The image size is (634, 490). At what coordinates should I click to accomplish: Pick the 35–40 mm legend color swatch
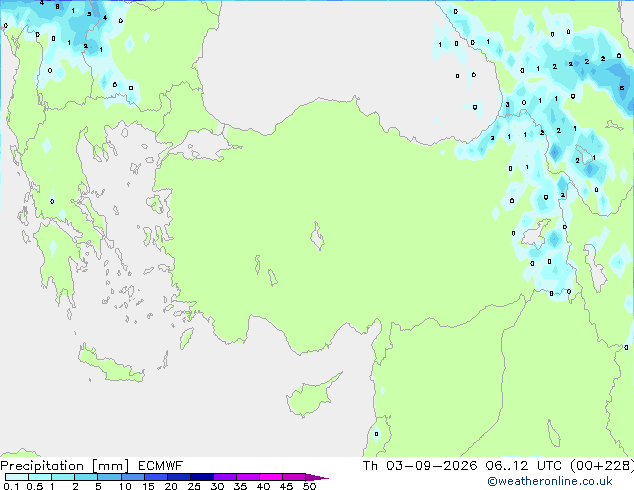pos(247,477)
